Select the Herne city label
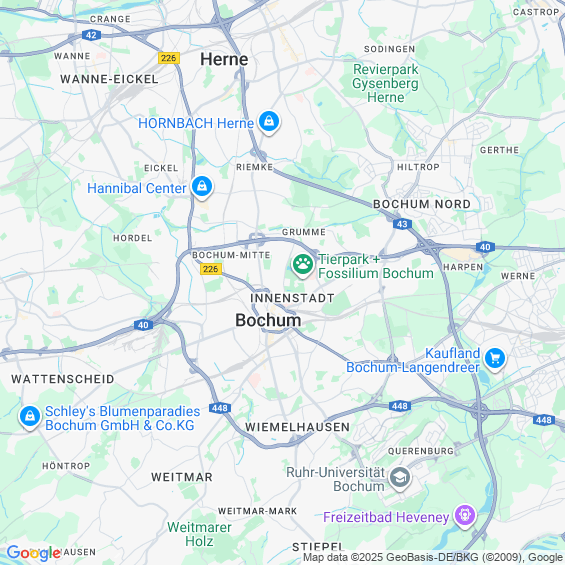This screenshot has width=565, height=565. pos(224,59)
